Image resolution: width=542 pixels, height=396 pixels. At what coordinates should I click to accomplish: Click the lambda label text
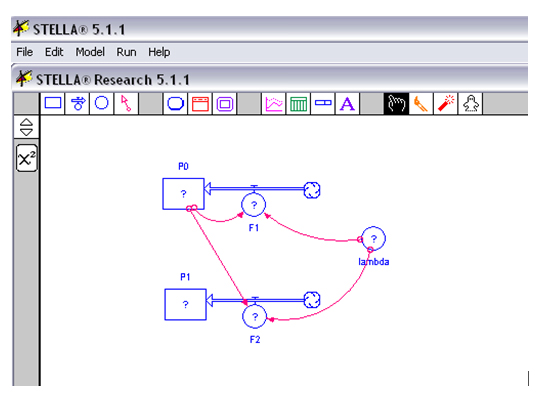pyautogui.click(x=374, y=262)
